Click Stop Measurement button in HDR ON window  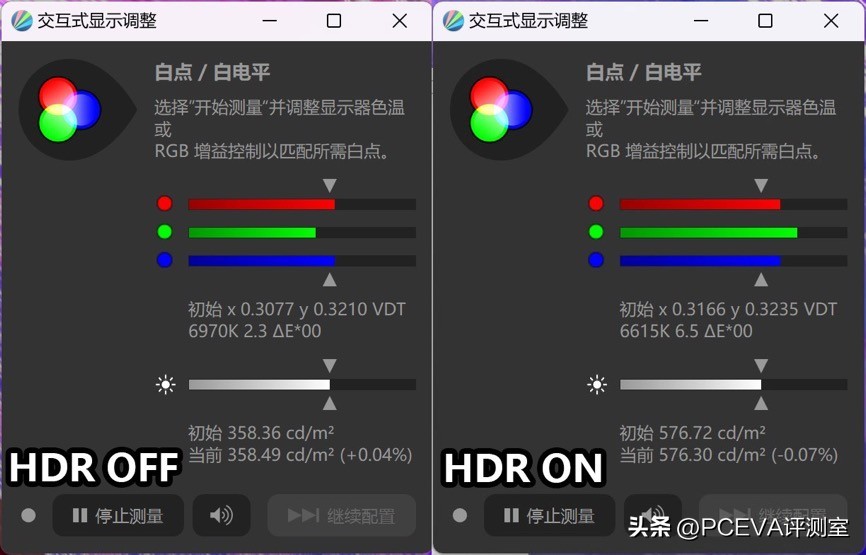pos(550,516)
